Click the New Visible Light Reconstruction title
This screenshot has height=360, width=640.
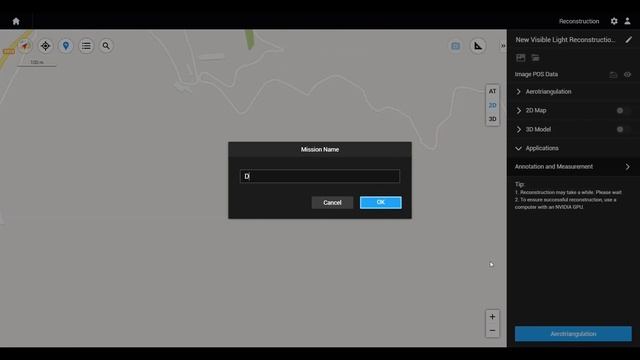pos(565,40)
